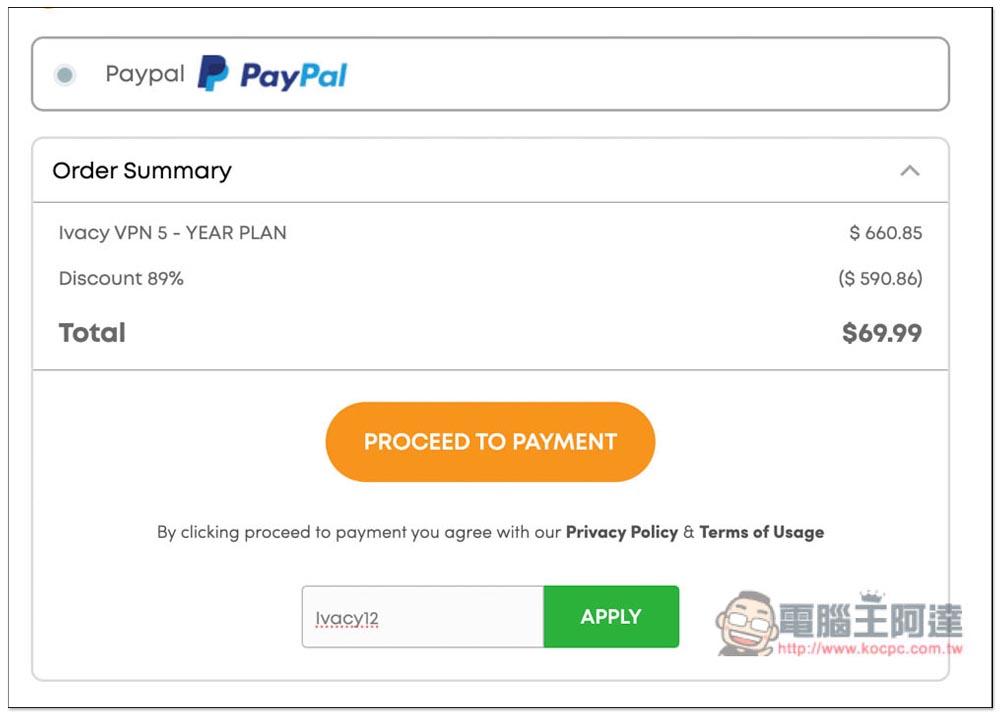
Task: Click the Discount 89% line item
Action: (x=121, y=278)
